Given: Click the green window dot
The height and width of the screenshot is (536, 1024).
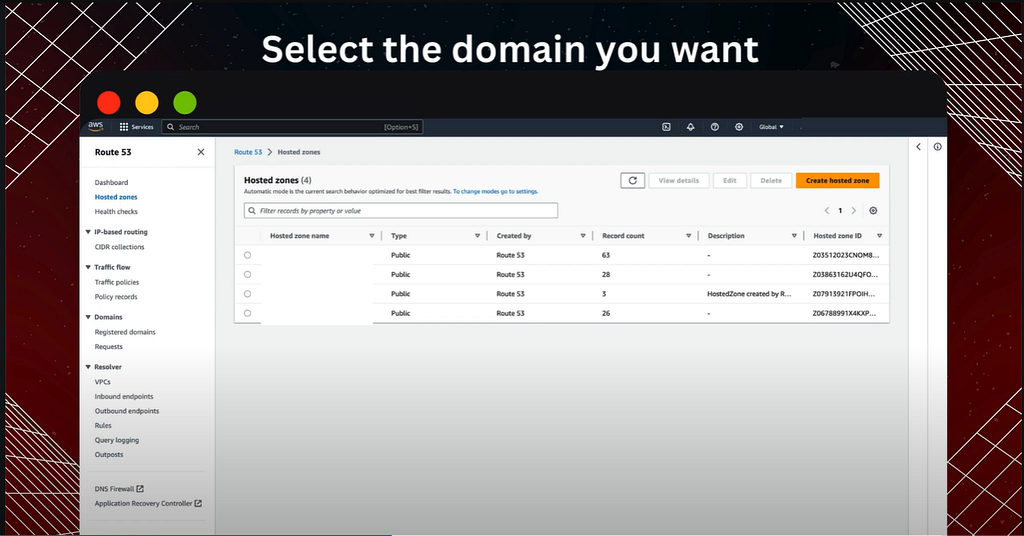Looking at the screenshot, I should point(185,102).
